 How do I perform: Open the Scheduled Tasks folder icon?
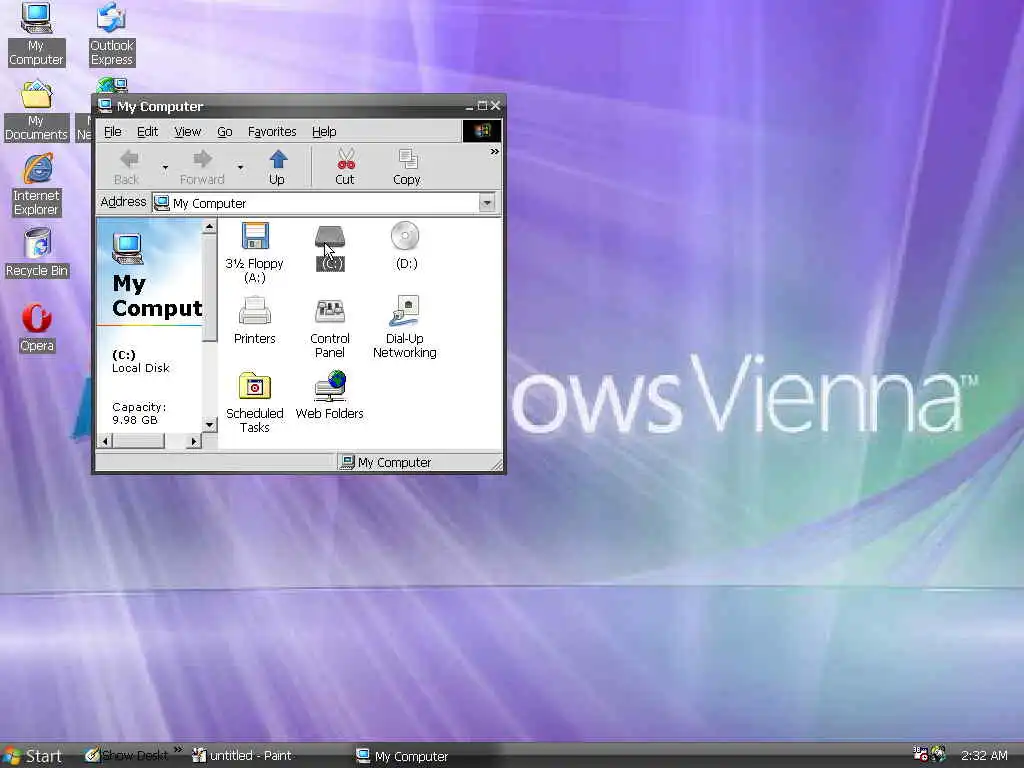[x=255, y=402]
